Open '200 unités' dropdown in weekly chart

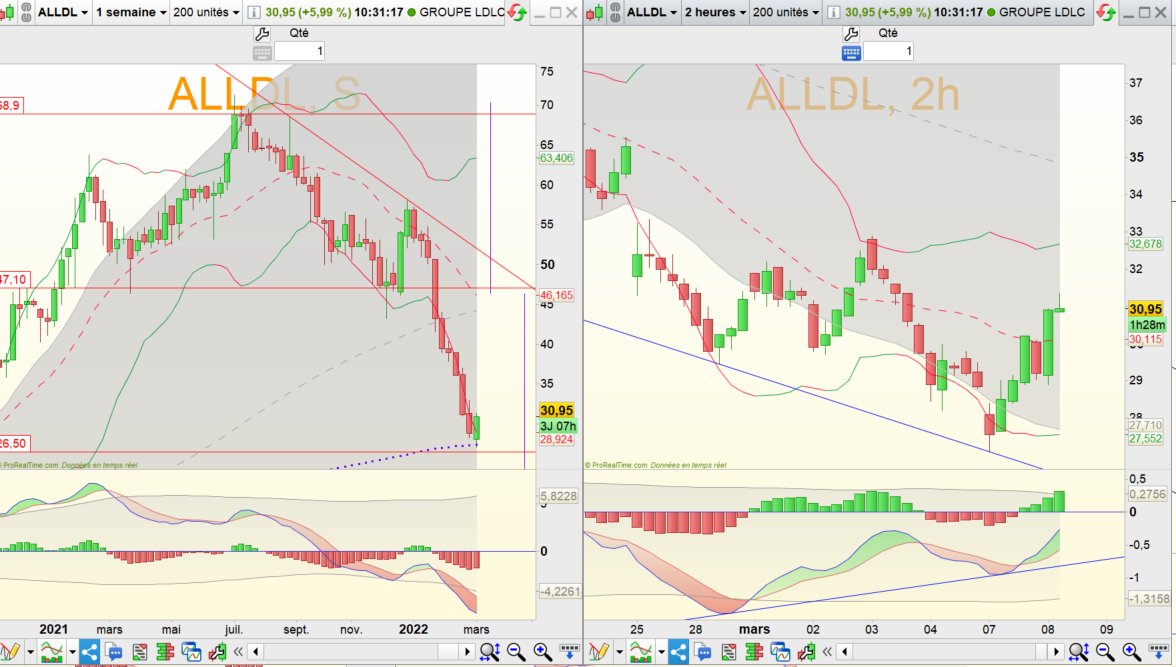coord(206,12)
